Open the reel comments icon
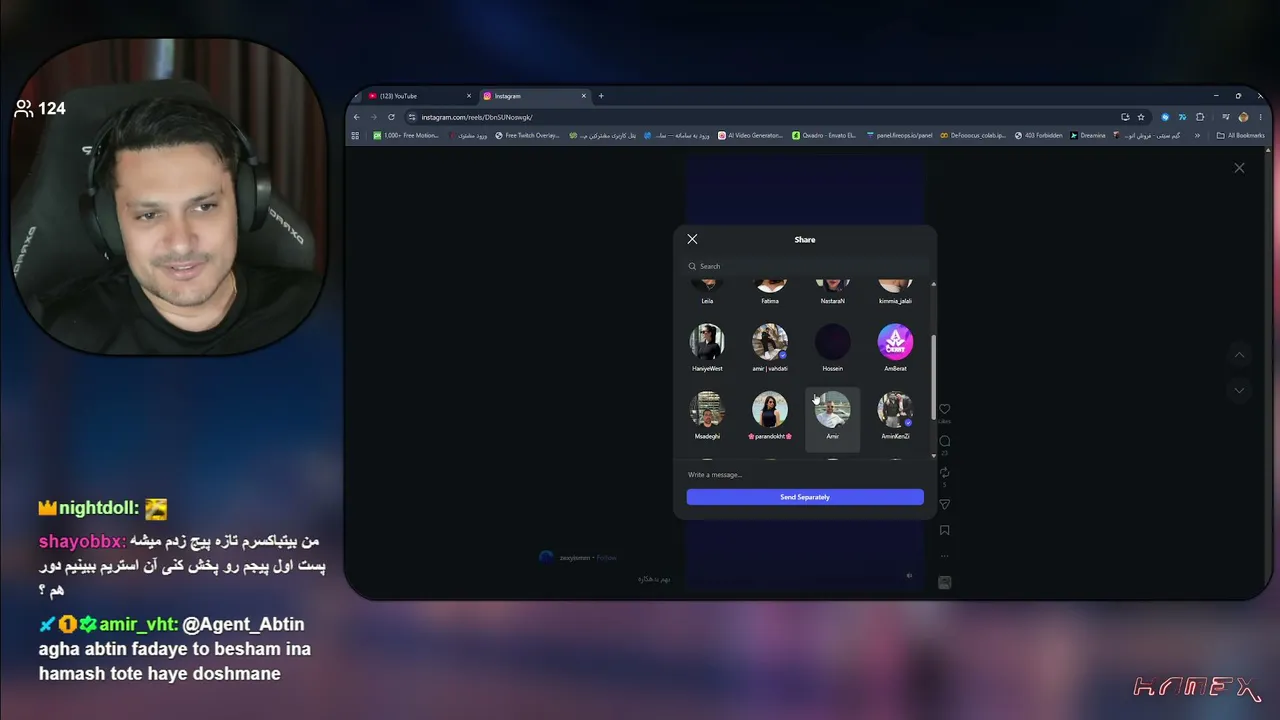The width and height of the screenshot is (1280, 720). 944,441
